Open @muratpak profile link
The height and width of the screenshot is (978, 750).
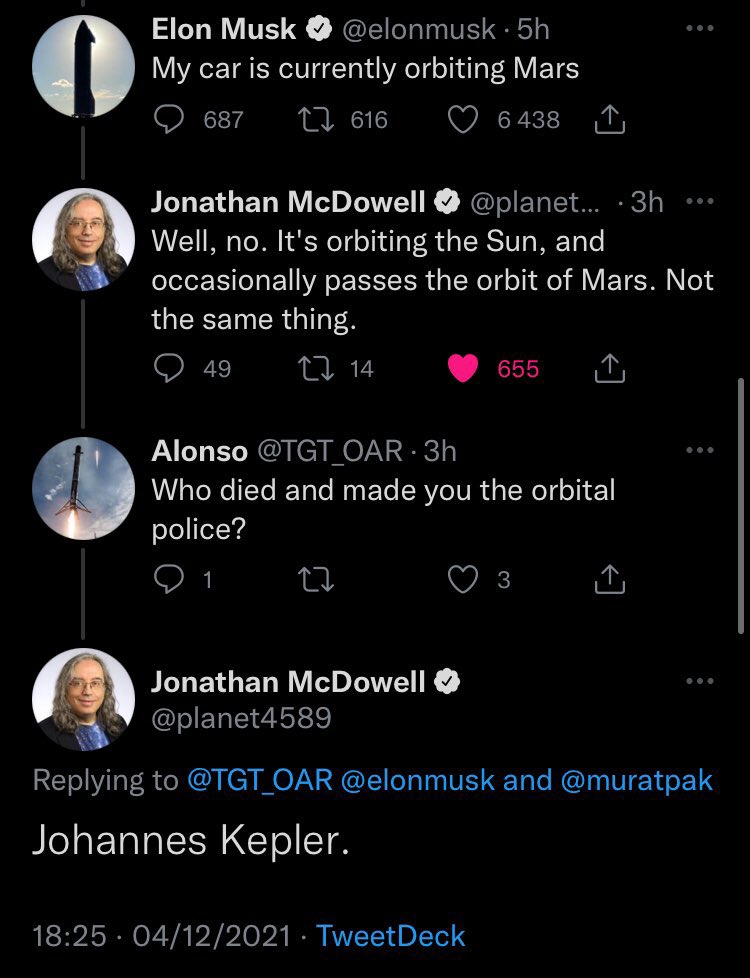636,780
